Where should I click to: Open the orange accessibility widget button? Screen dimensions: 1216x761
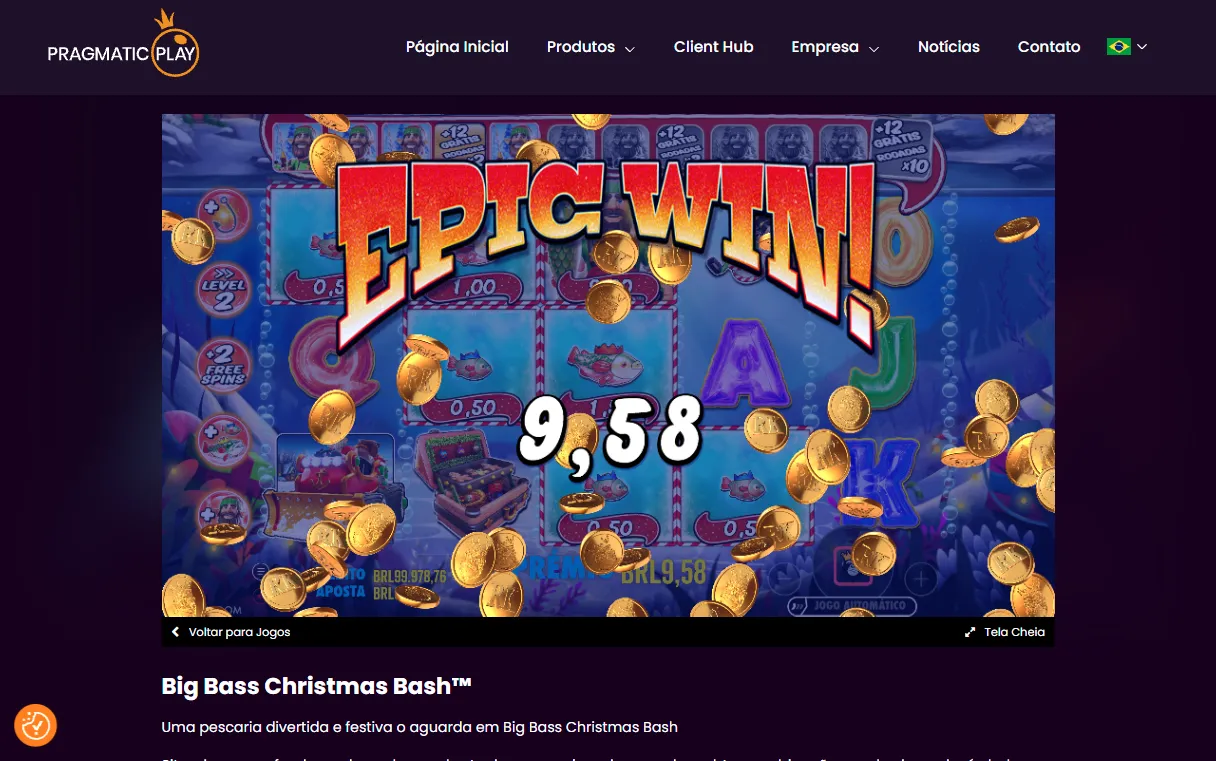[x=36, y=725]
